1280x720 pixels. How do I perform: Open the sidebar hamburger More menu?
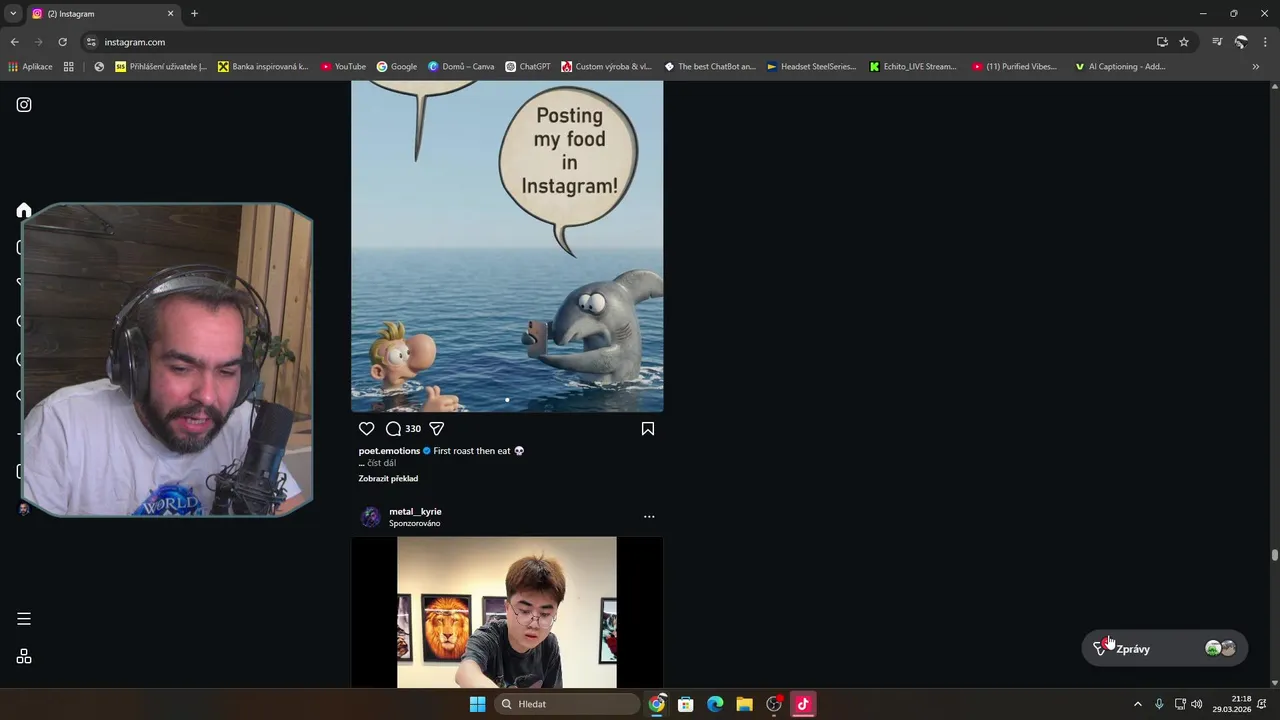pos(24,619)
